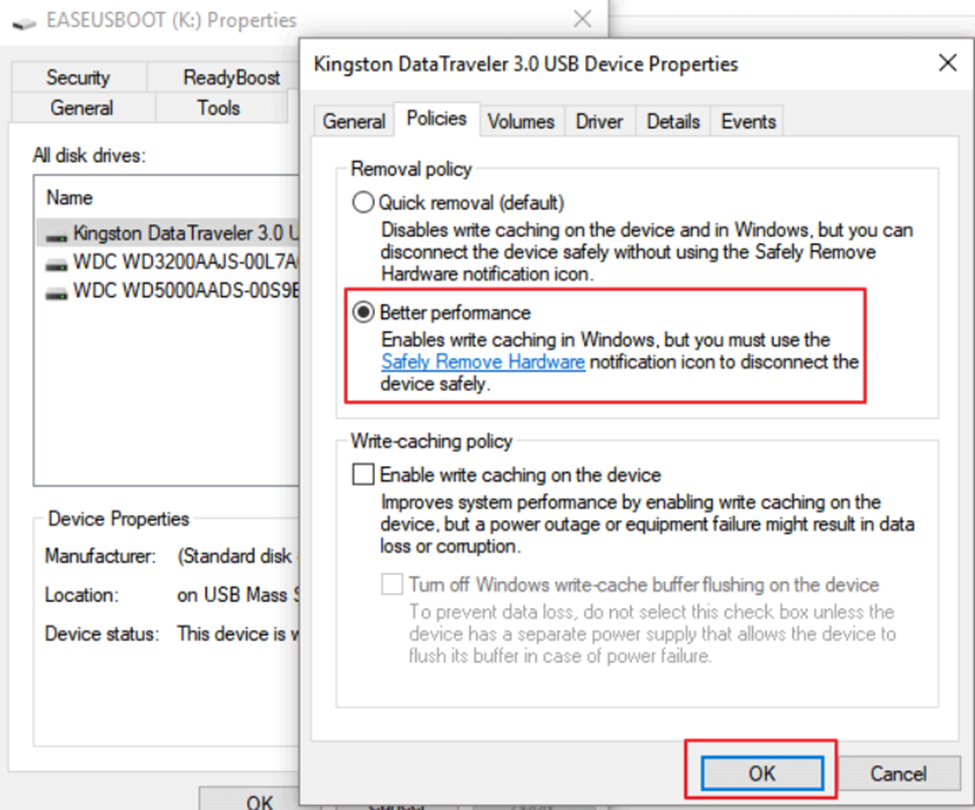
Task: Select Tools tab in EASEUSBOOT Properties
Action: 219,108
